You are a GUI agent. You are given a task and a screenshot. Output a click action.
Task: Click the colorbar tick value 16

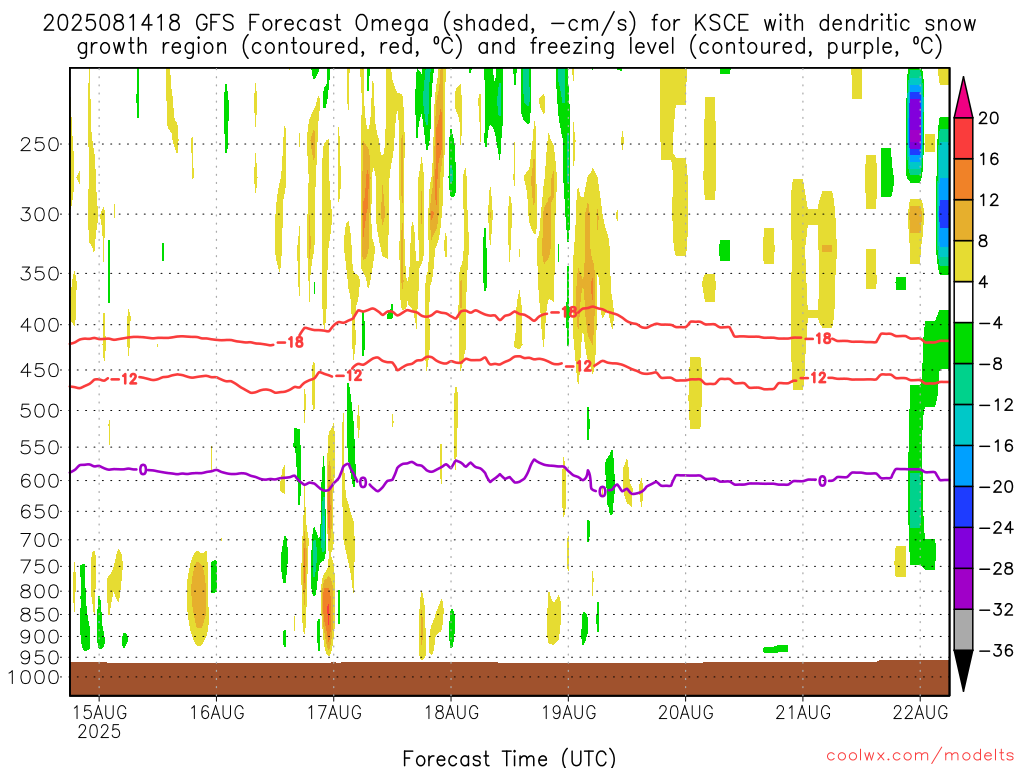tap(989, 159)
